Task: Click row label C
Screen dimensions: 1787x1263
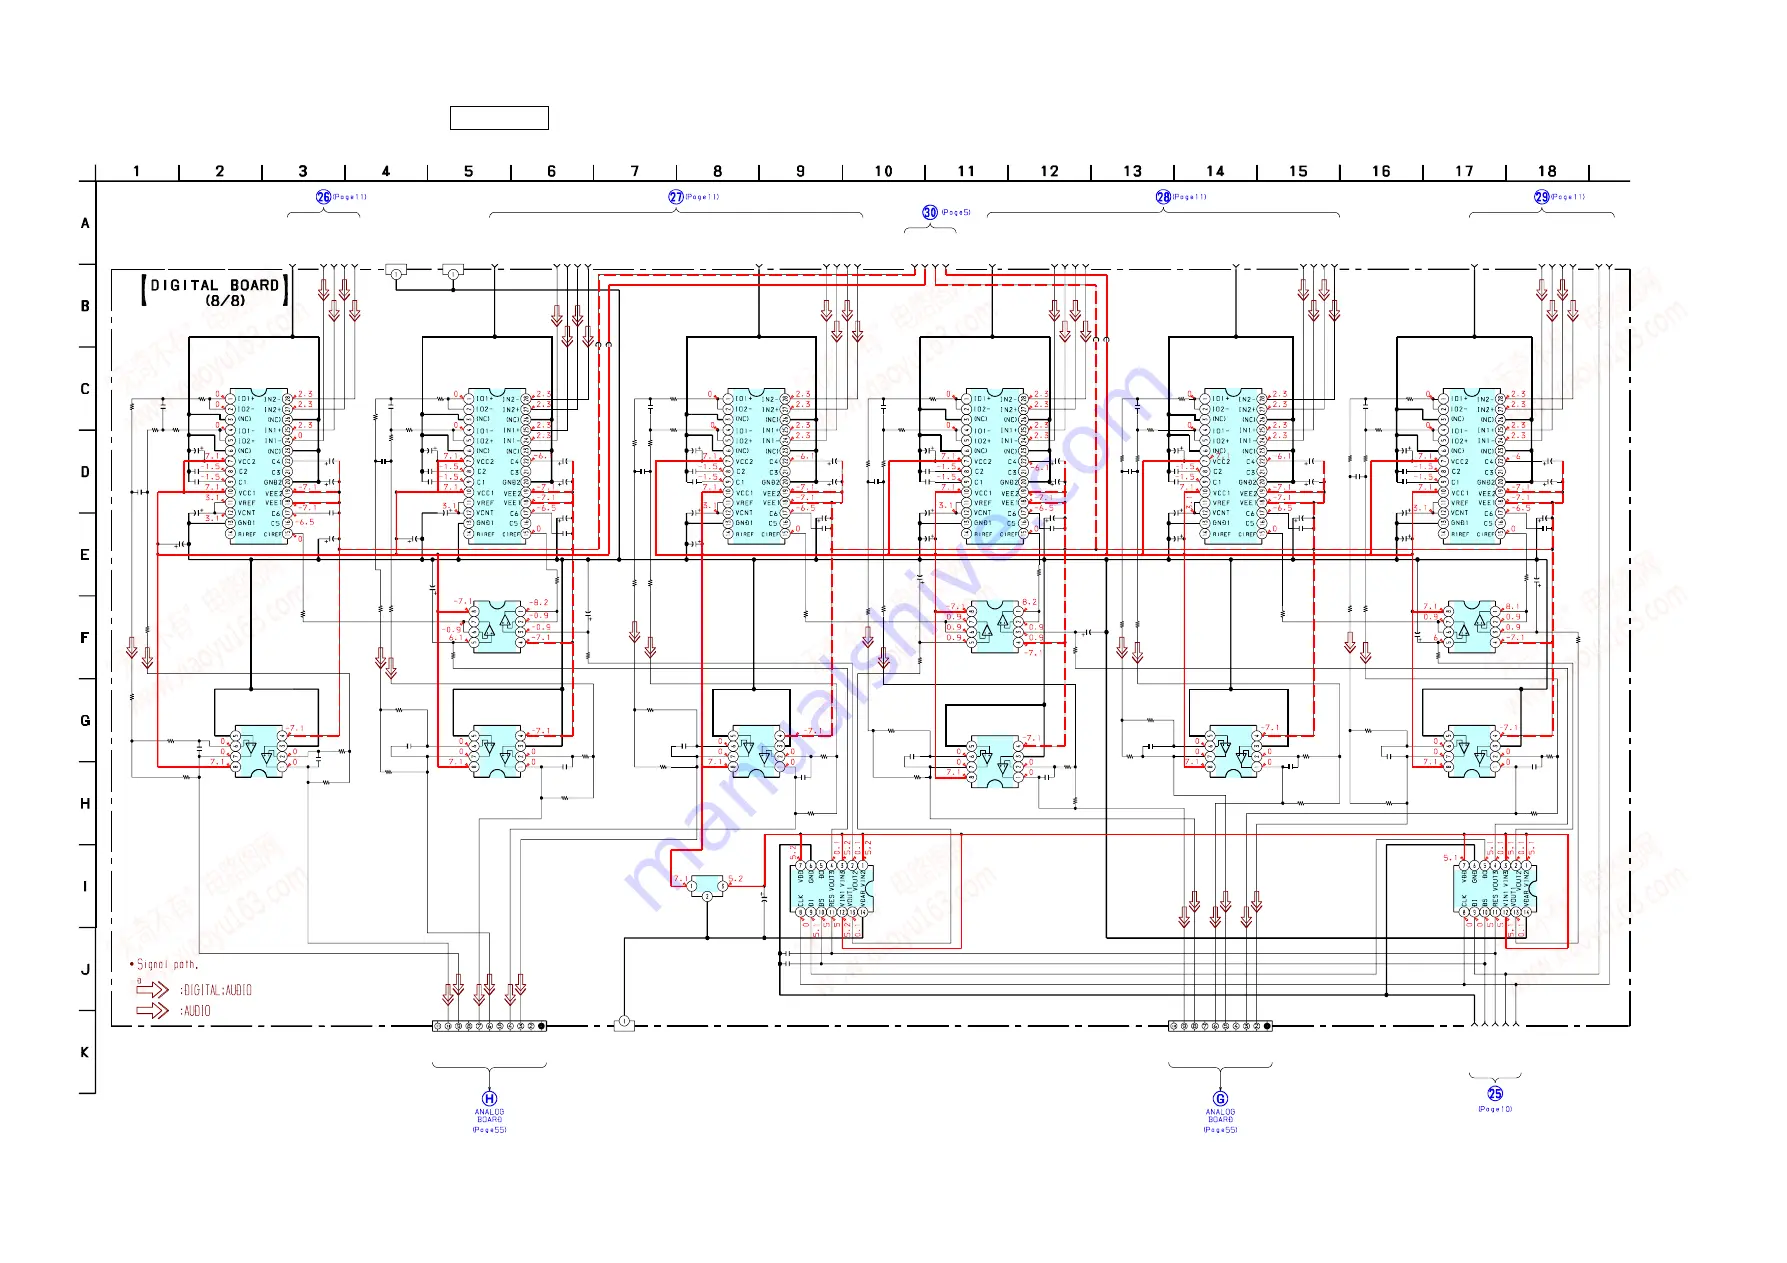Action: (x=85, y=389)
